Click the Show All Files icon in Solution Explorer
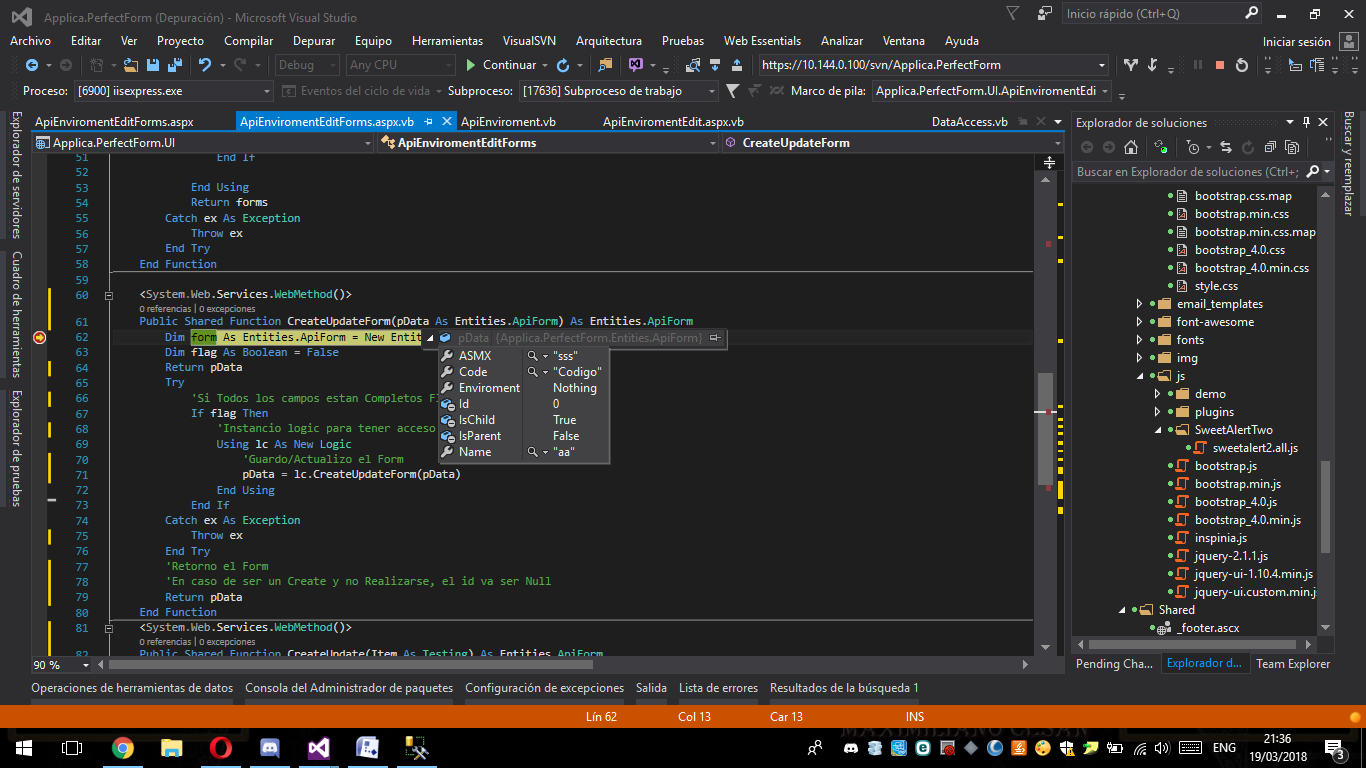 (1292, 147)
